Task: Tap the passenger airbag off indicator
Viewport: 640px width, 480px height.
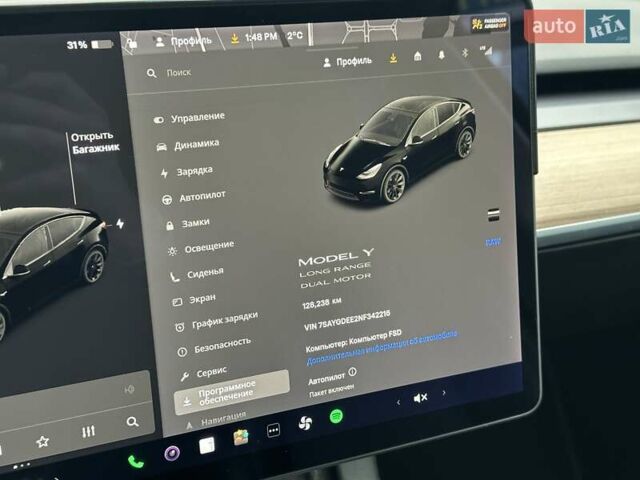Action: 489,24
